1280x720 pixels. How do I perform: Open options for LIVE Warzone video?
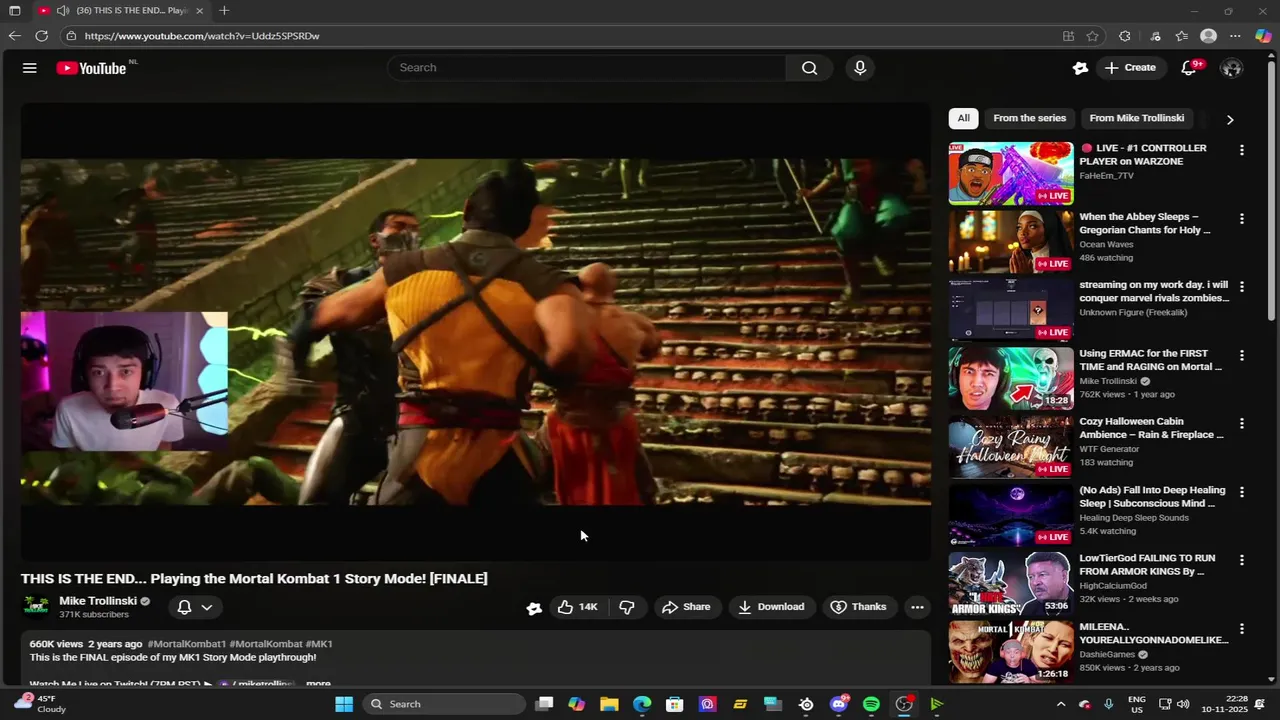(1242, 150)
